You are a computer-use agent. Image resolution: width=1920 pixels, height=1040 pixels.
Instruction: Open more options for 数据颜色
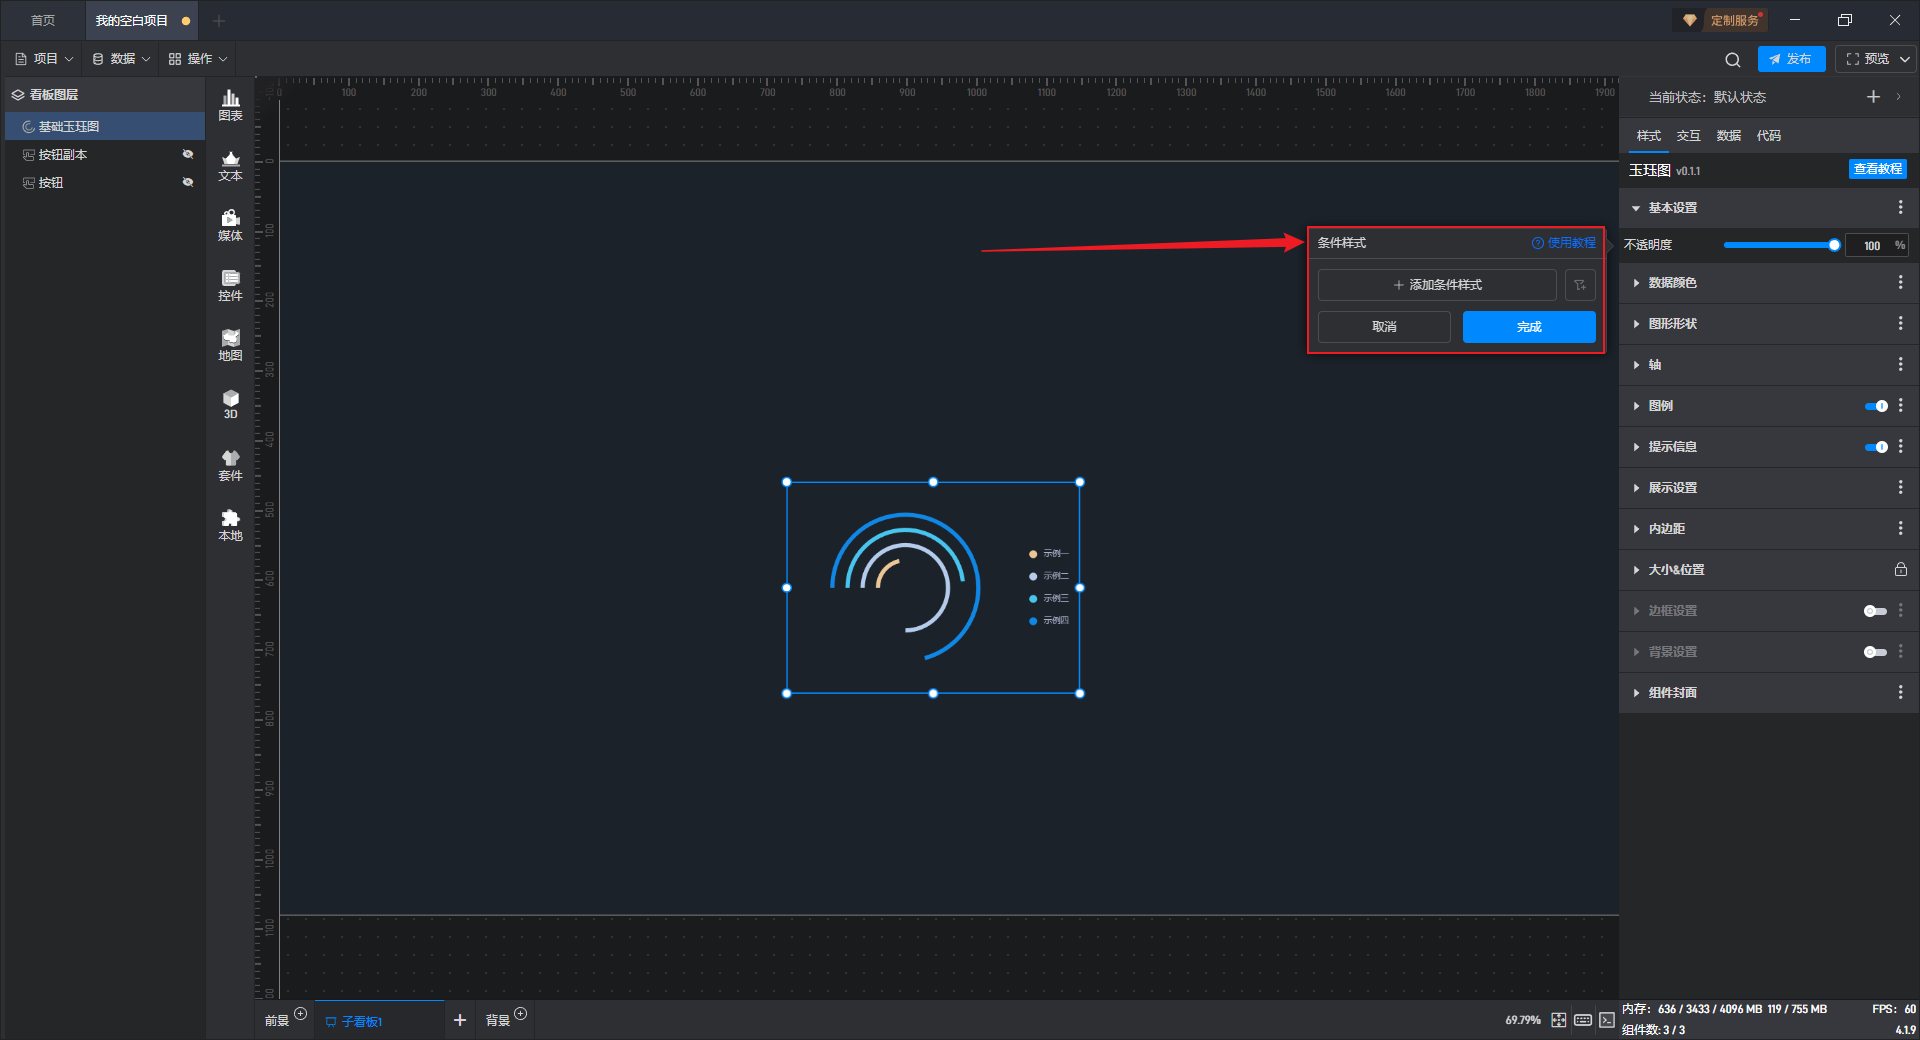point(1900,283)
